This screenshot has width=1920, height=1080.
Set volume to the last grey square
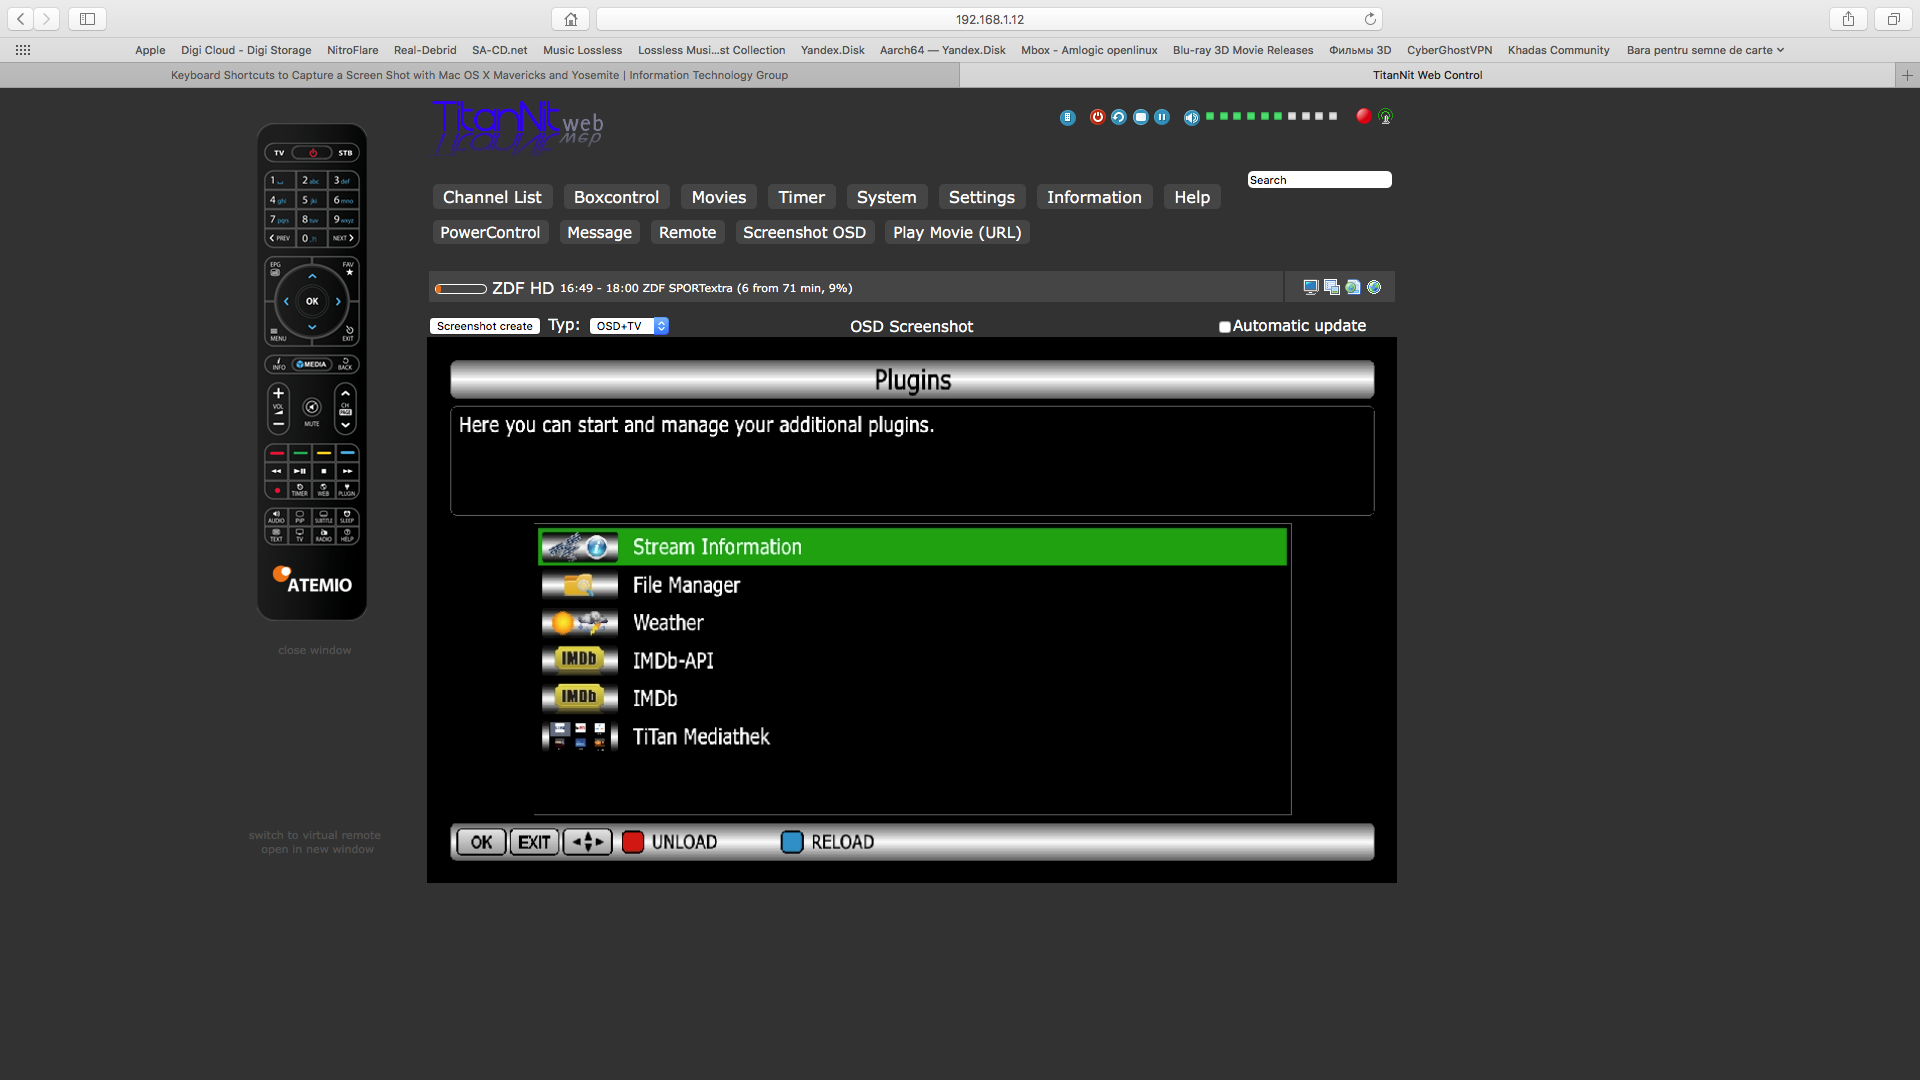1333,116
